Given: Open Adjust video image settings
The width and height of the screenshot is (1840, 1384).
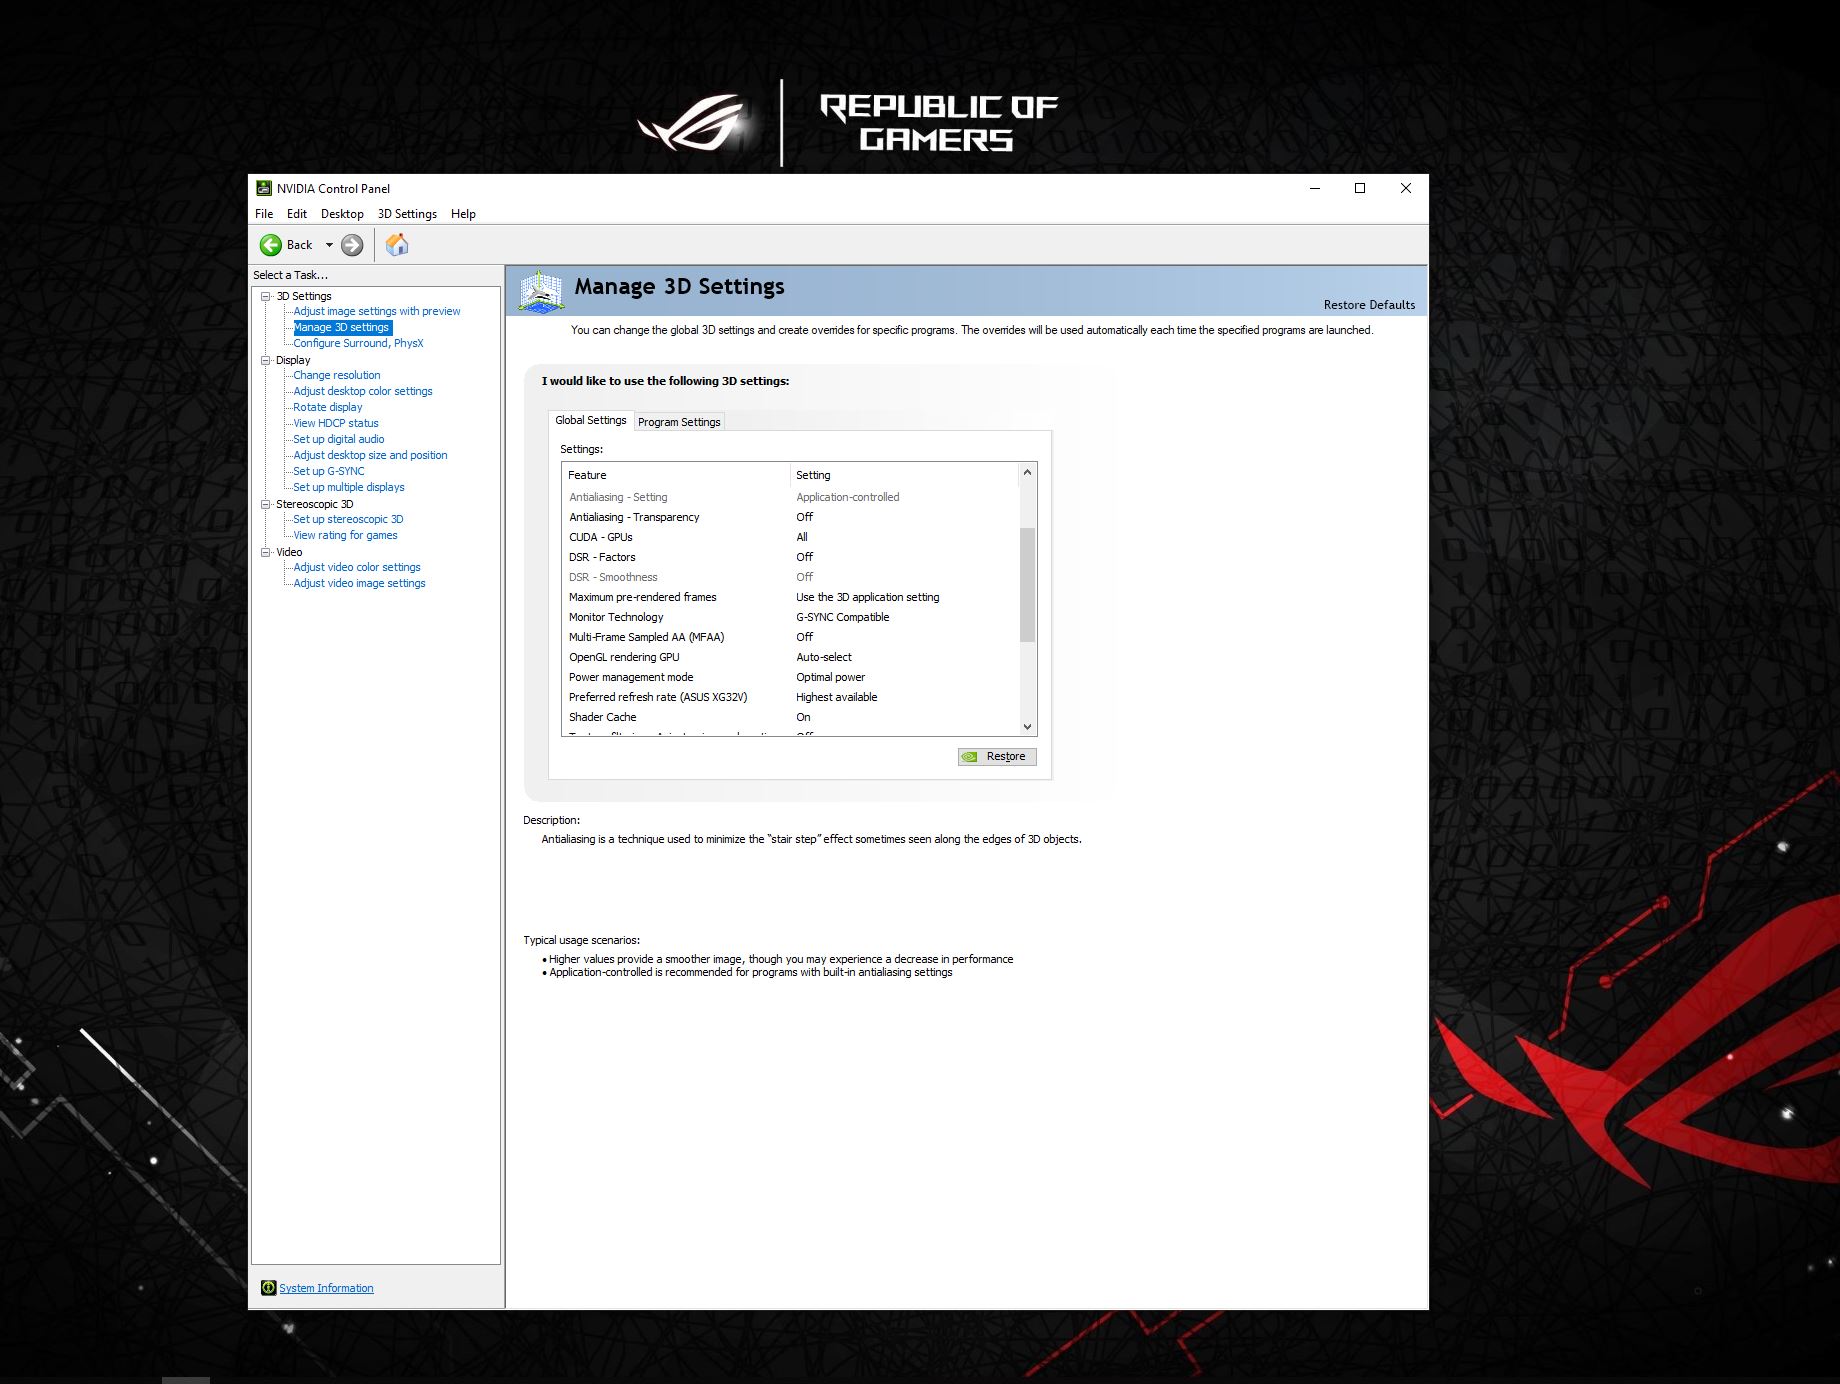Looking at the screenshot, I should (x=359, y=583).
